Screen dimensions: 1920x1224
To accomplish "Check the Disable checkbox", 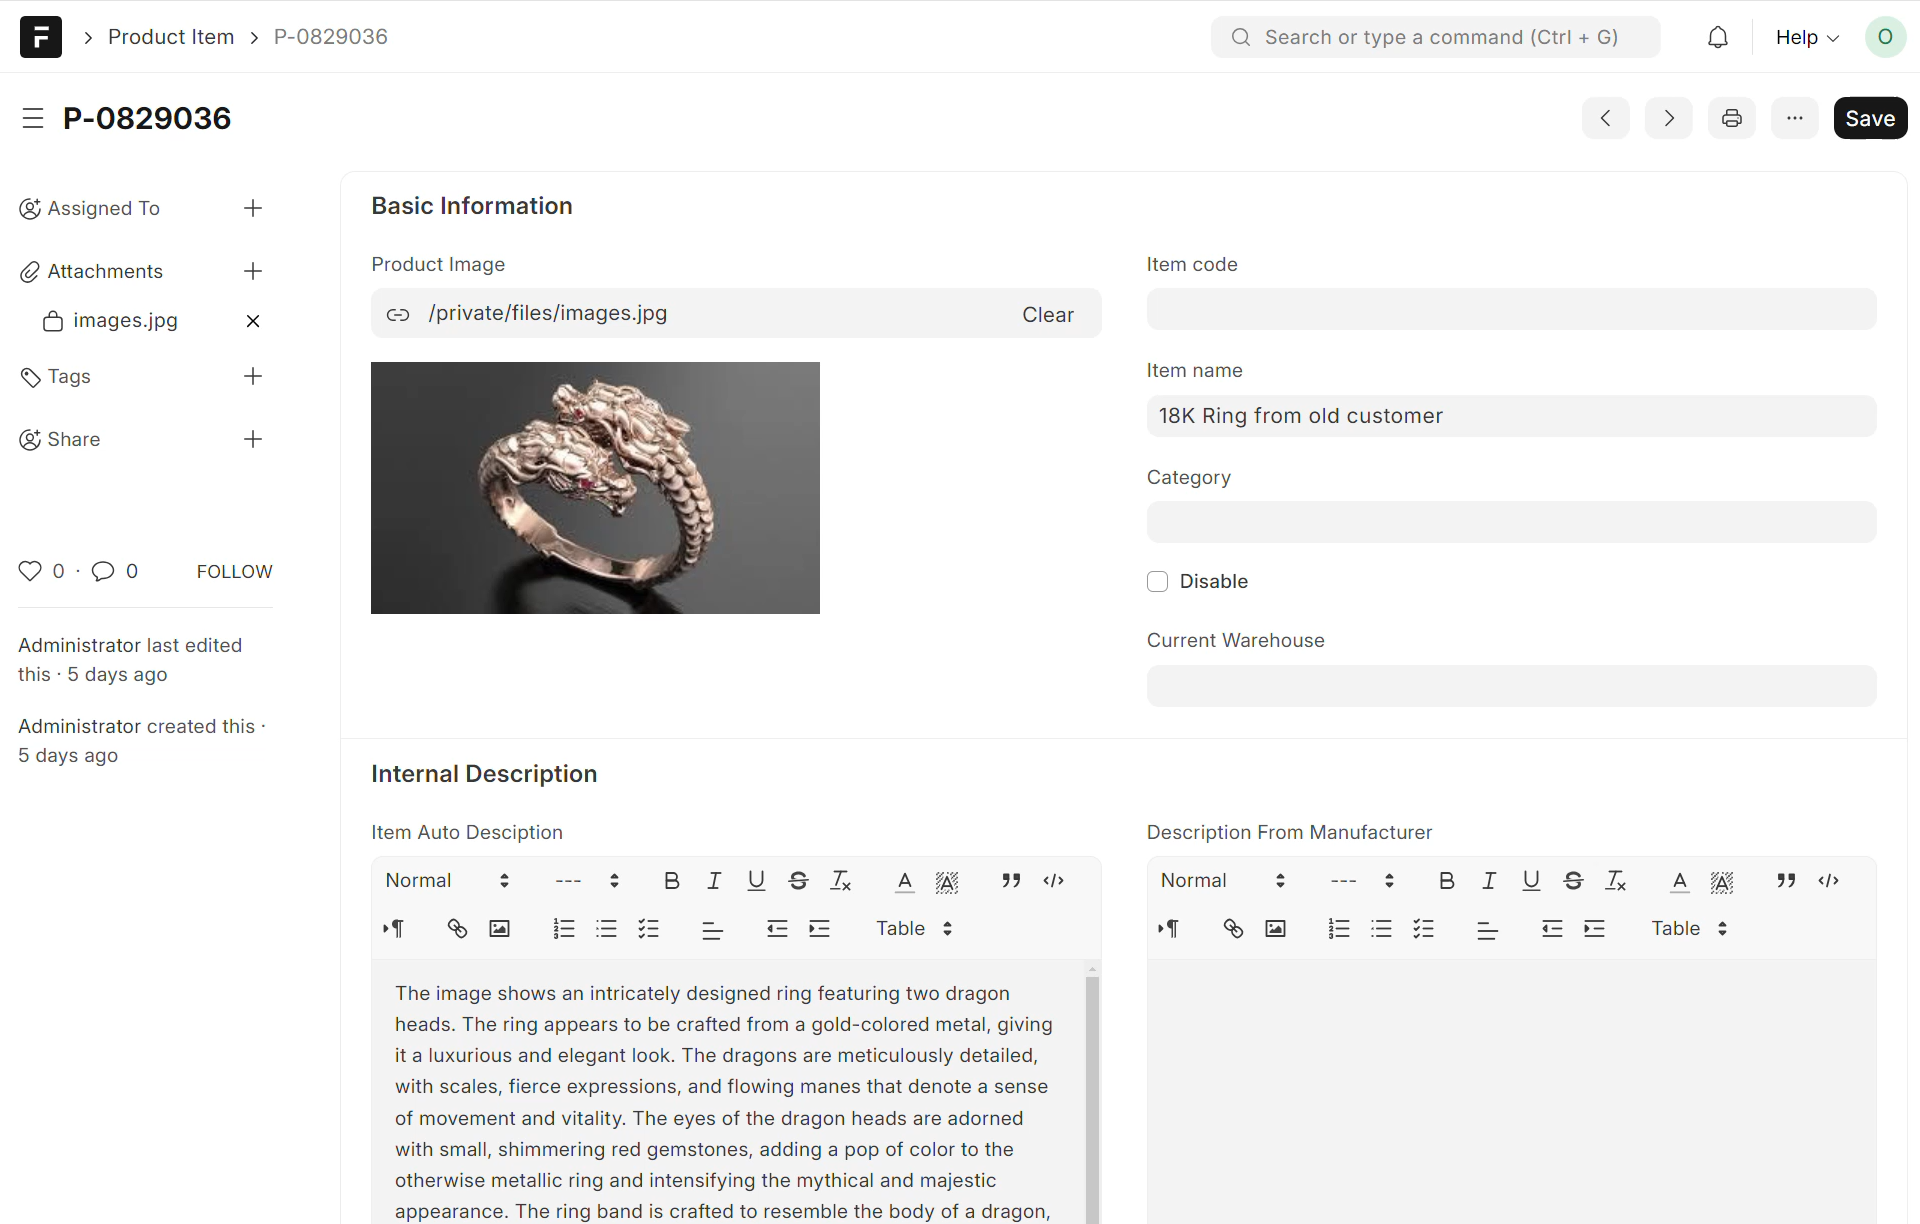I will 1157,581.
